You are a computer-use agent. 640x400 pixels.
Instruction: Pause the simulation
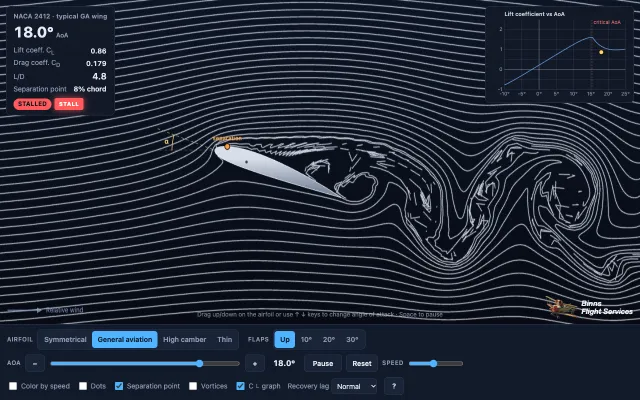tap(323, 363)
